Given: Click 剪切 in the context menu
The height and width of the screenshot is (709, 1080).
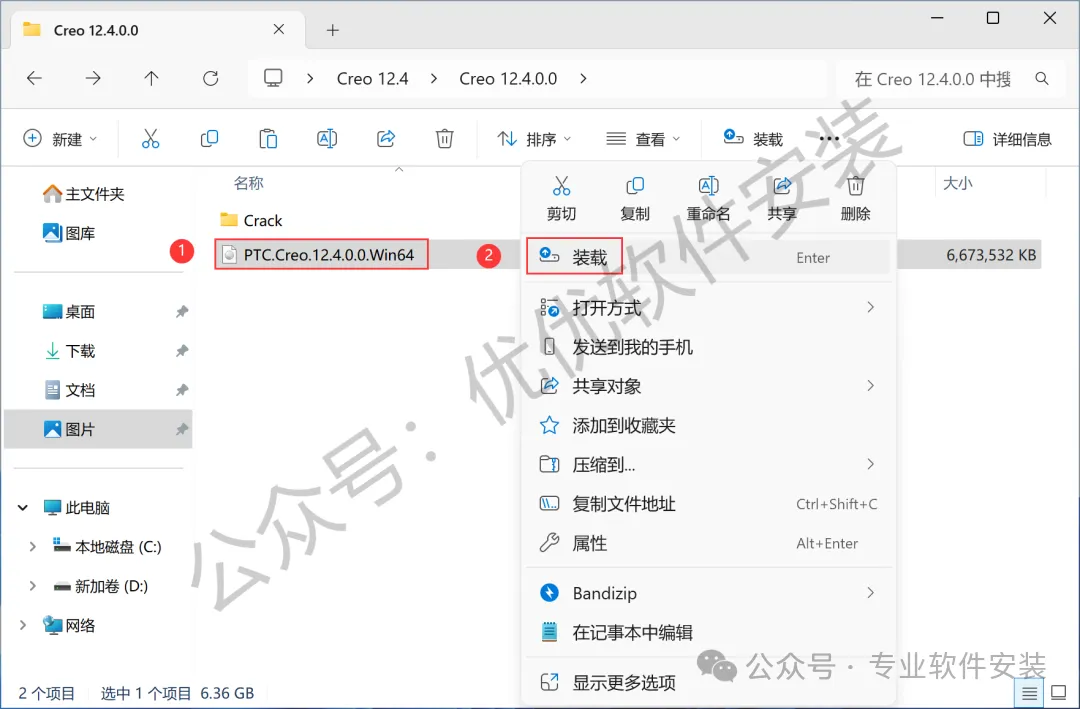Looking at the screenshot, I should 561,198.
